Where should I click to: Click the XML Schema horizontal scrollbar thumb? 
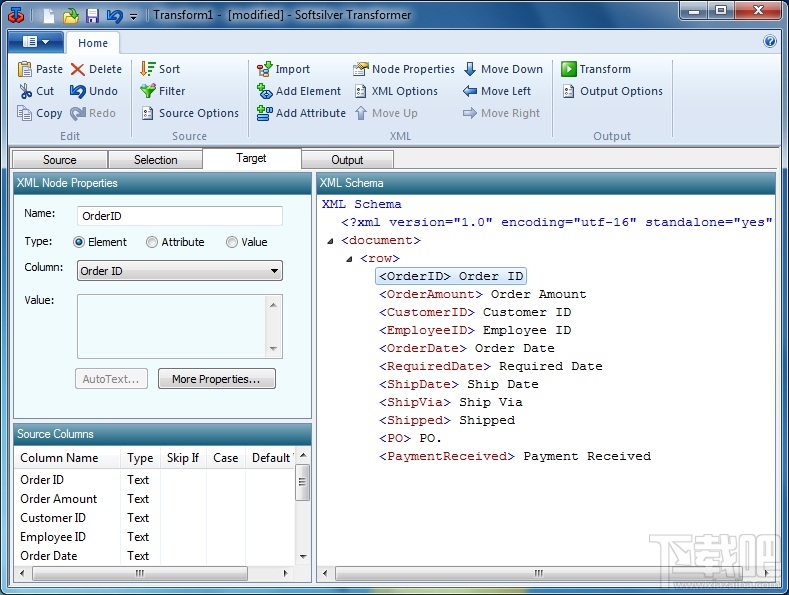click(539, 573)
